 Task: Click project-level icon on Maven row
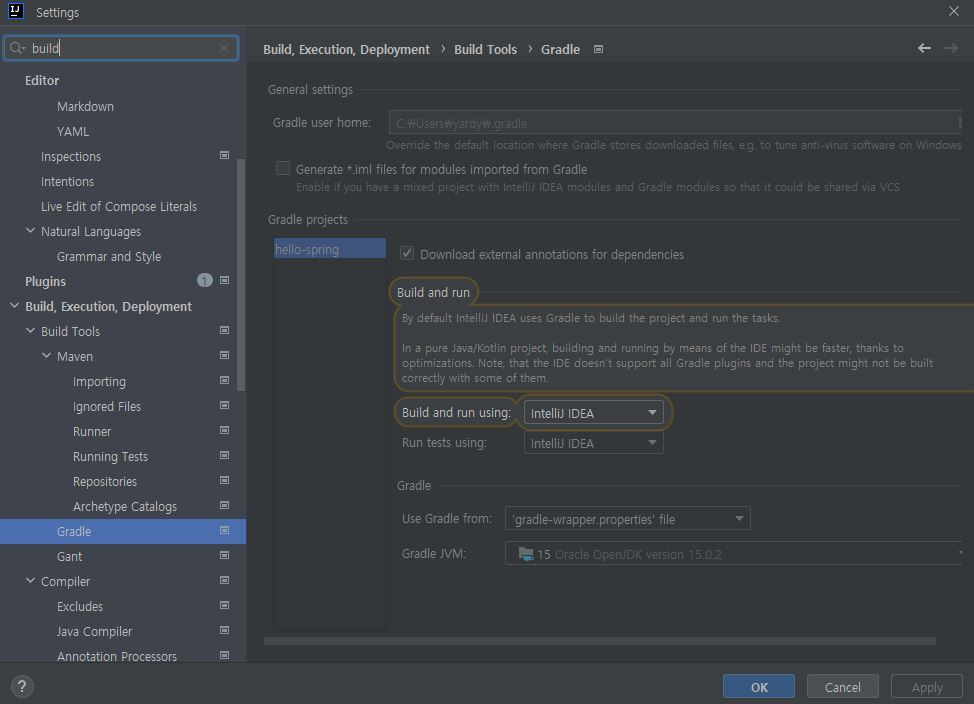(224, 355)
